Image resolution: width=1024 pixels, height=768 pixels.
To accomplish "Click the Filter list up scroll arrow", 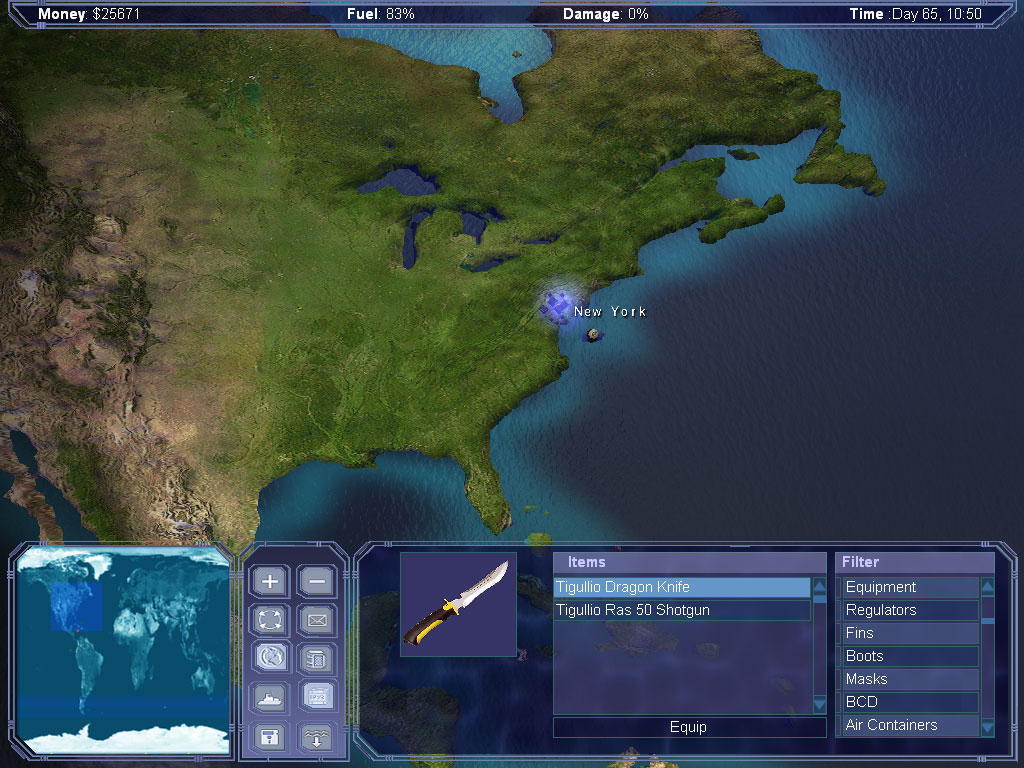I will coord(987,586).
